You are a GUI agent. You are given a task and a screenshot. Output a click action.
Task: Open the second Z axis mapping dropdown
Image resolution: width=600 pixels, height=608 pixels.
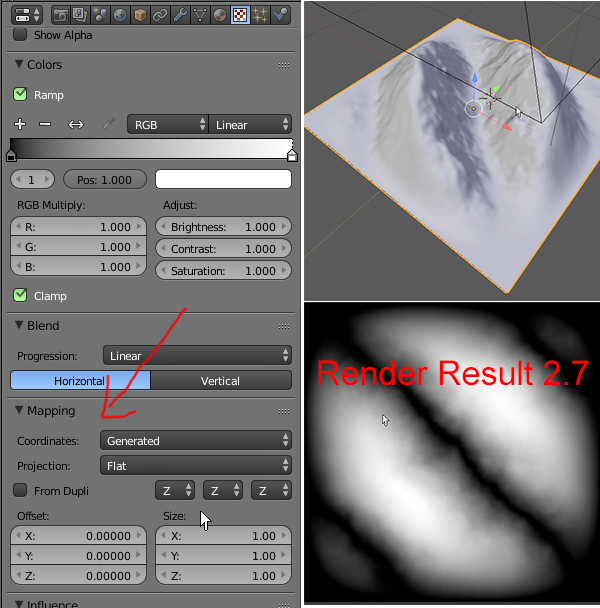point(223,491)
